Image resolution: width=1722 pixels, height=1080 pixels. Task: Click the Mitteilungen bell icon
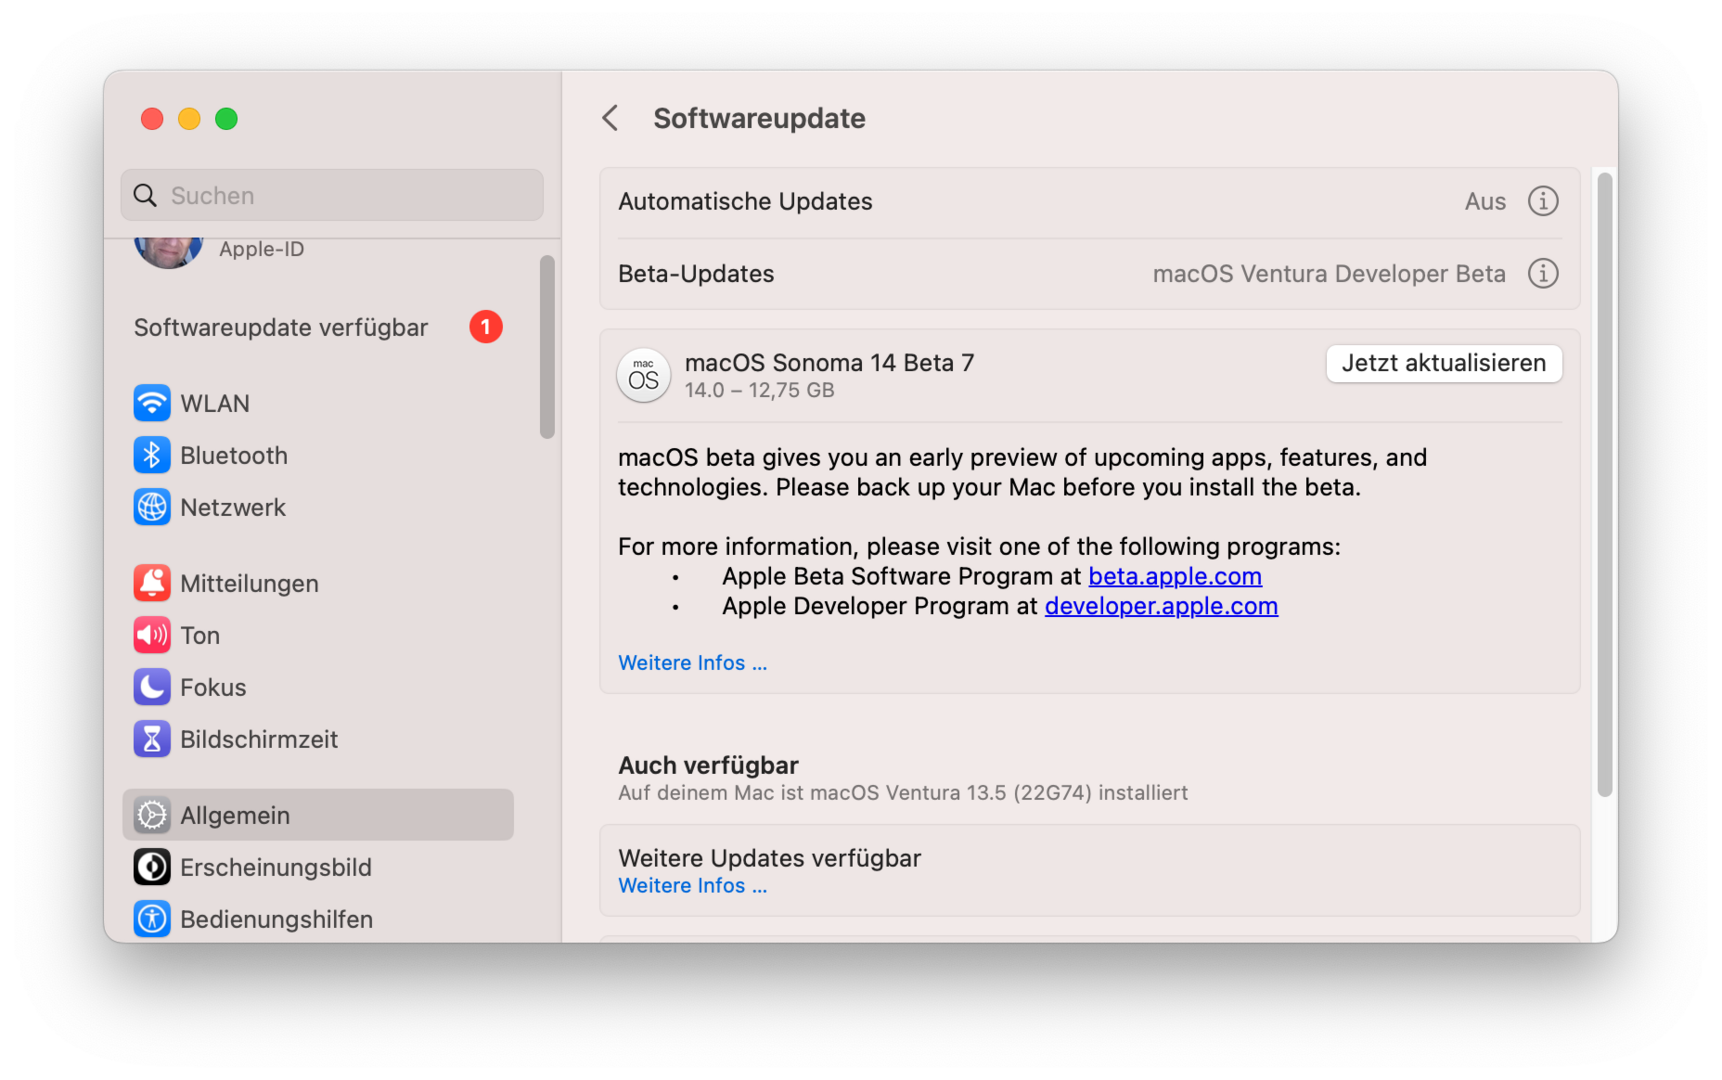pos(152,583)
